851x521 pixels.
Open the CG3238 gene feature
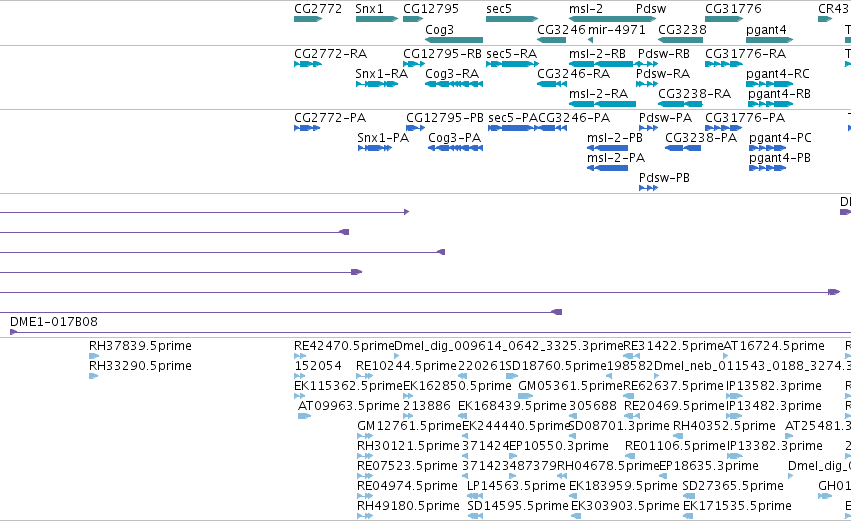pos(681,40)
